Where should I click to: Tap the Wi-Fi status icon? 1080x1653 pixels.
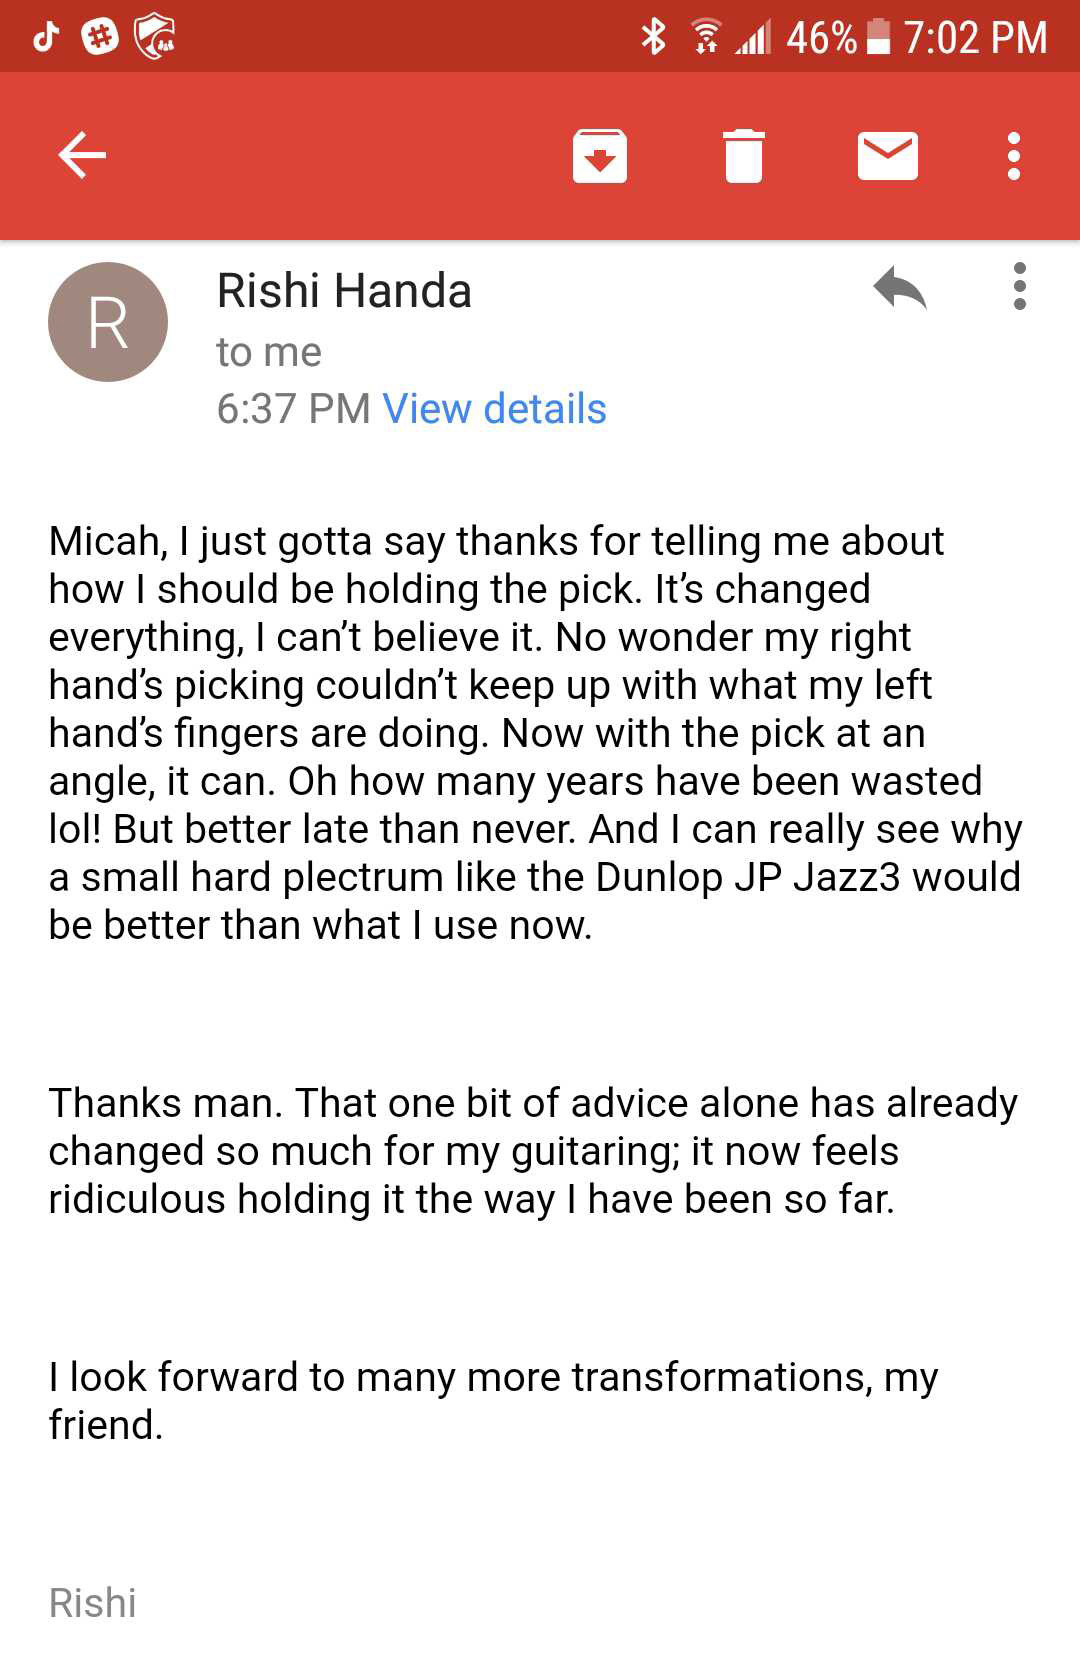click(706, 38)
